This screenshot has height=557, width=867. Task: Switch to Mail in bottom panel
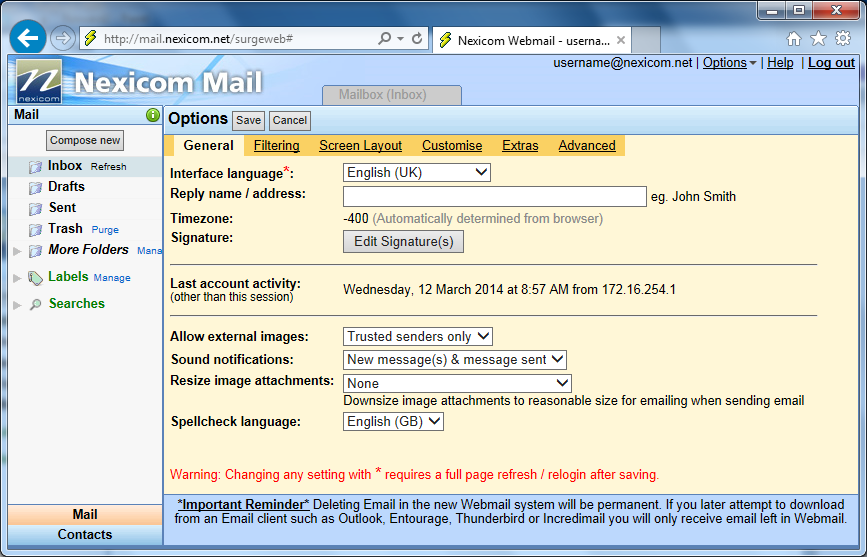(85, 514)
